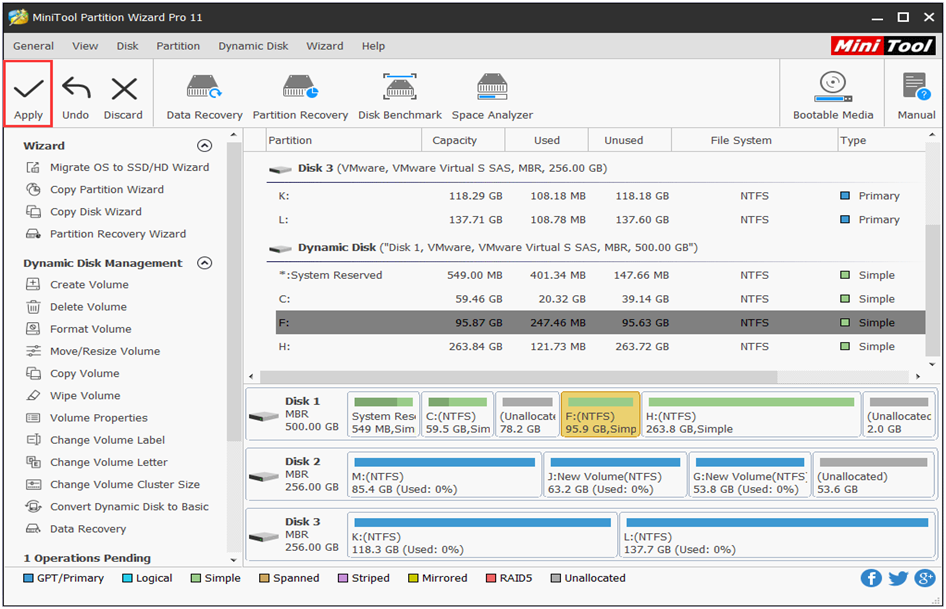Select the K: partition row
Image resolution: width=946 pixels, height=609 pixels.
600,196
